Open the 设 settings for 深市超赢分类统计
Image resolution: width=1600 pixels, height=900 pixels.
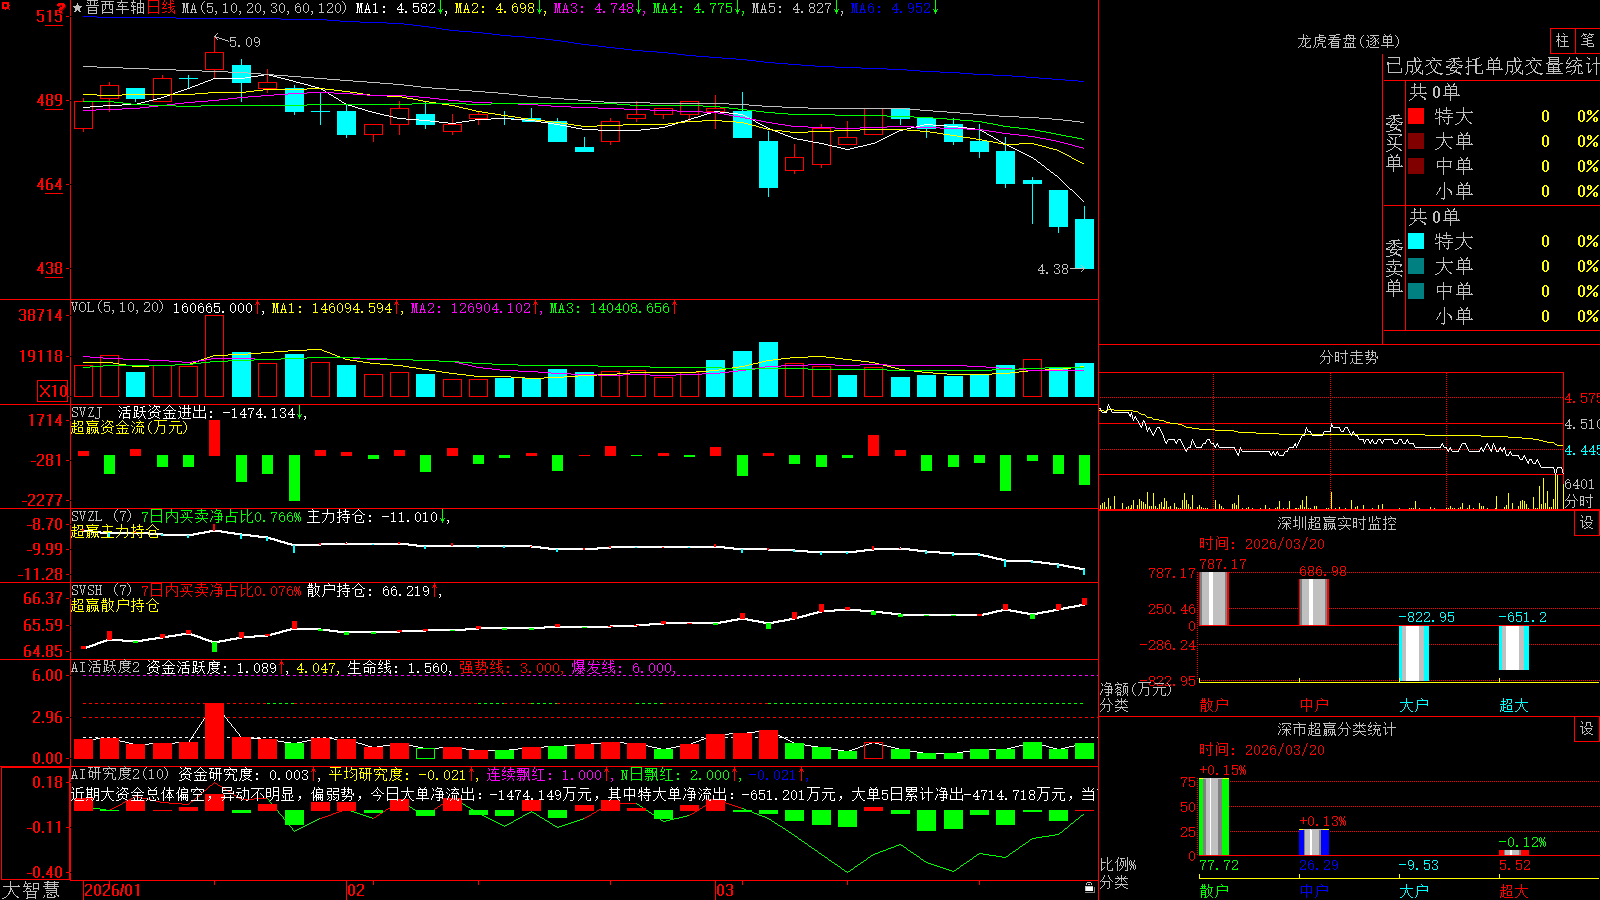click(1587, 729)
